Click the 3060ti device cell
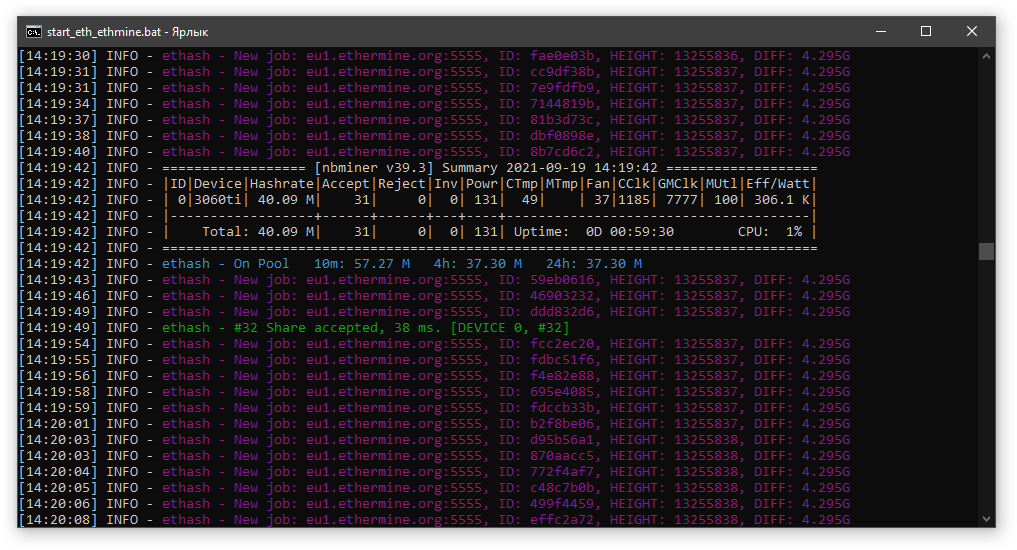 (218, 200)
